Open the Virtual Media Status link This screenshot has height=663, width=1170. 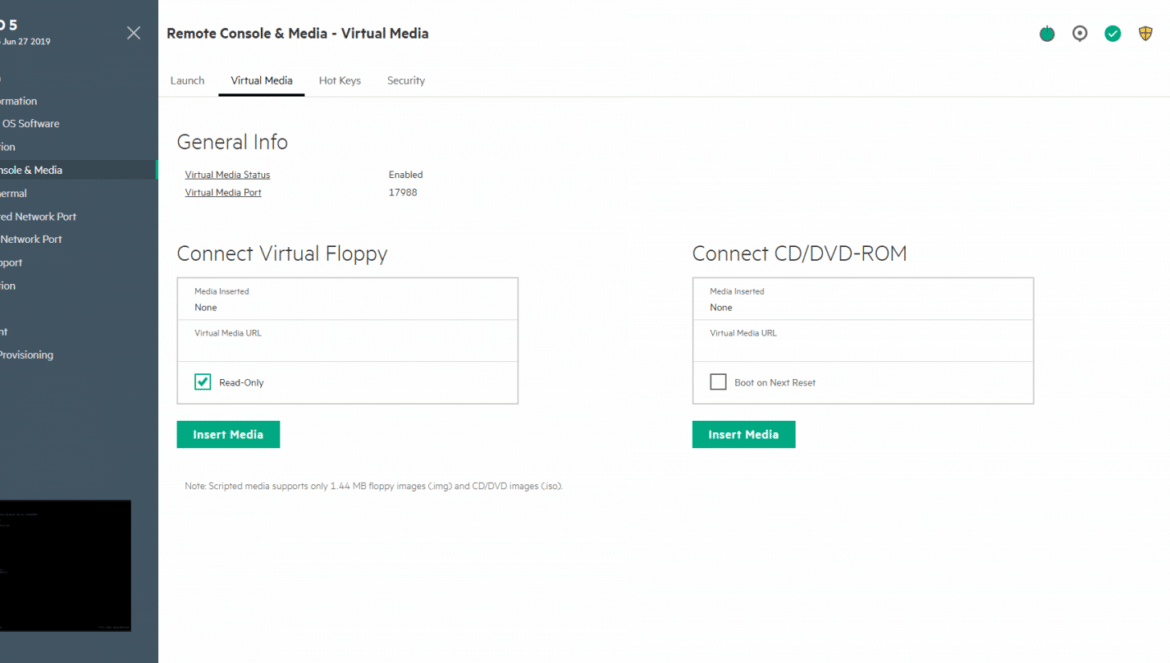coord(228,175)
